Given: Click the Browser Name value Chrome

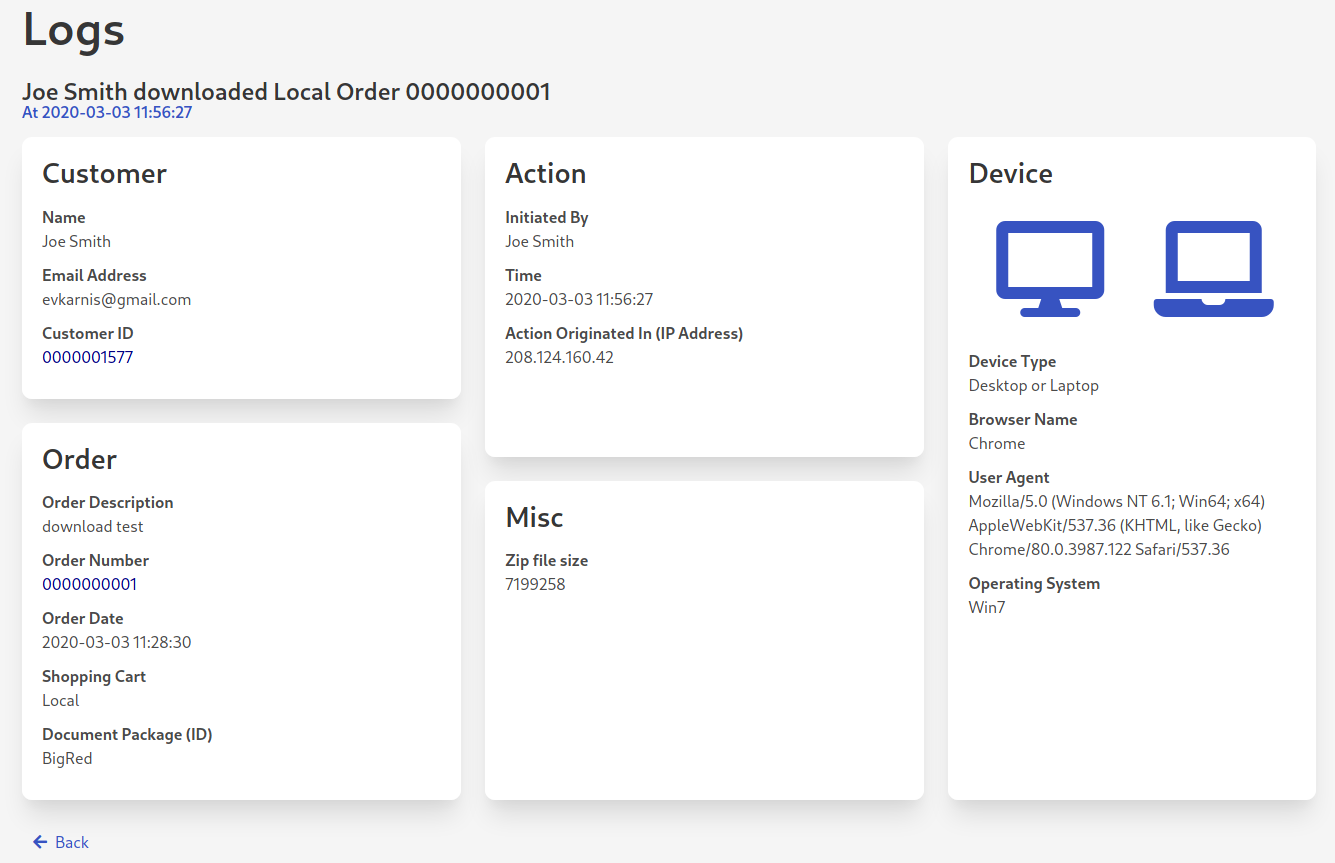Looking at the screenshot, I should 996,443.
